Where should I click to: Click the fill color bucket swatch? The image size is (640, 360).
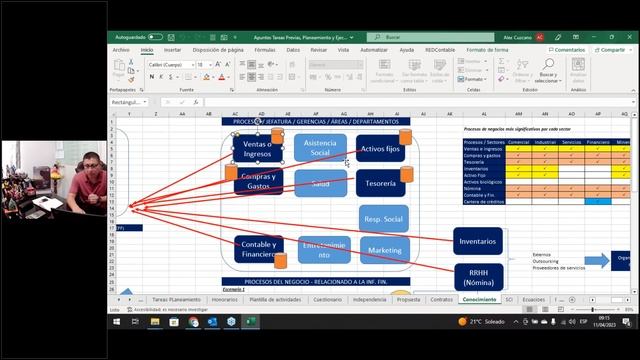[207, 77]
